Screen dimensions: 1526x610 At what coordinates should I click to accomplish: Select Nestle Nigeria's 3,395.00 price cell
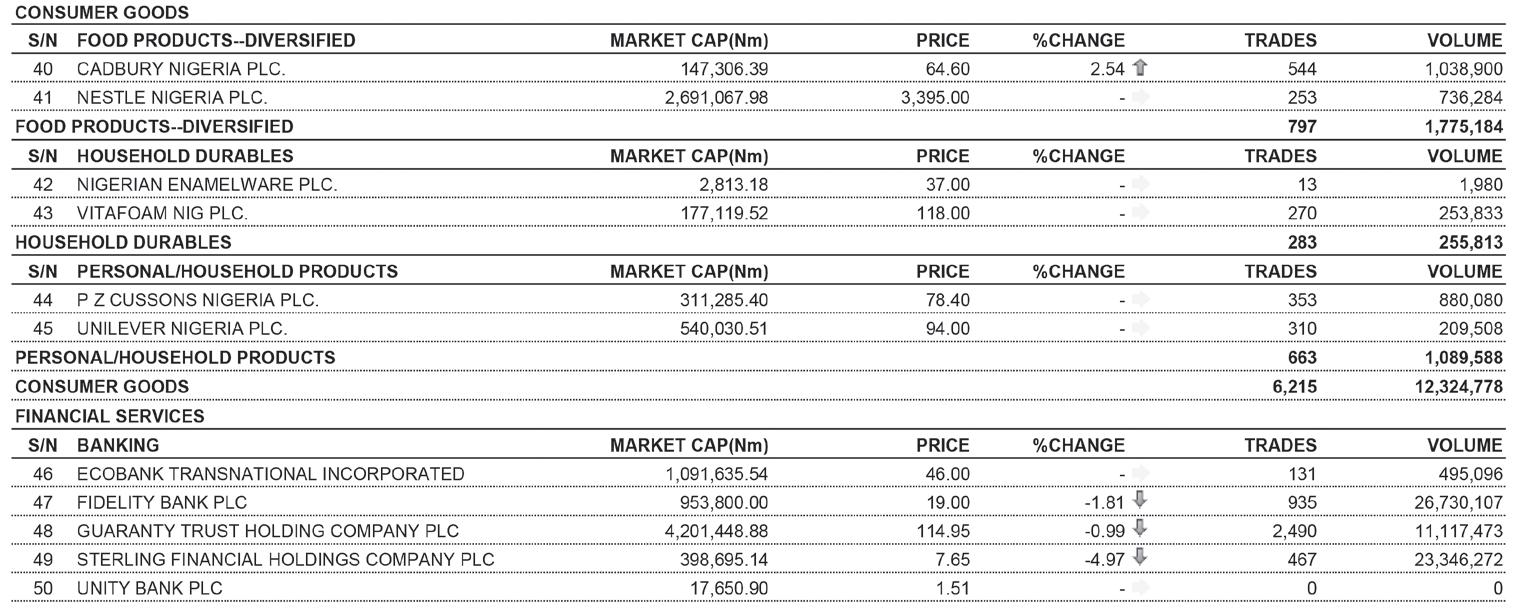(x=935, y=98)
